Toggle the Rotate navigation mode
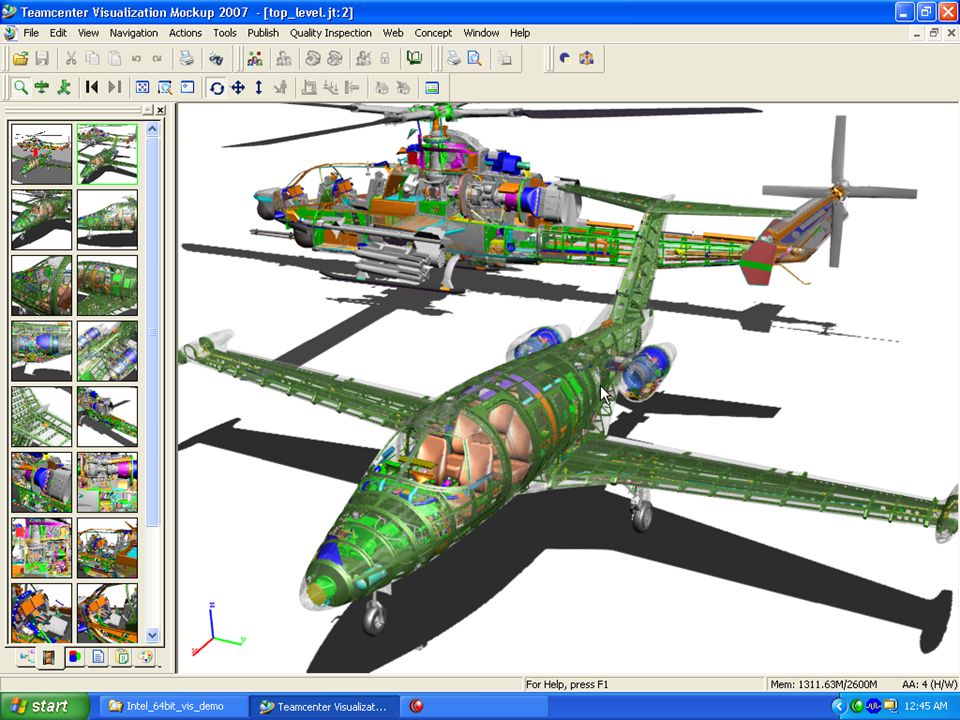The image size is (960, 720). pyautogui.click(x=216, y=88)
